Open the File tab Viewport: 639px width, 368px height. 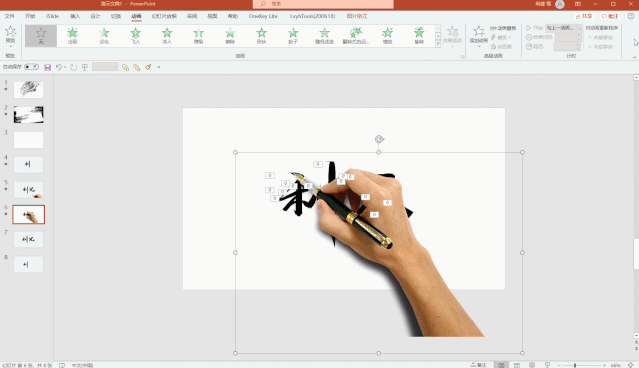pyautogui.click(x=9, y=16)
